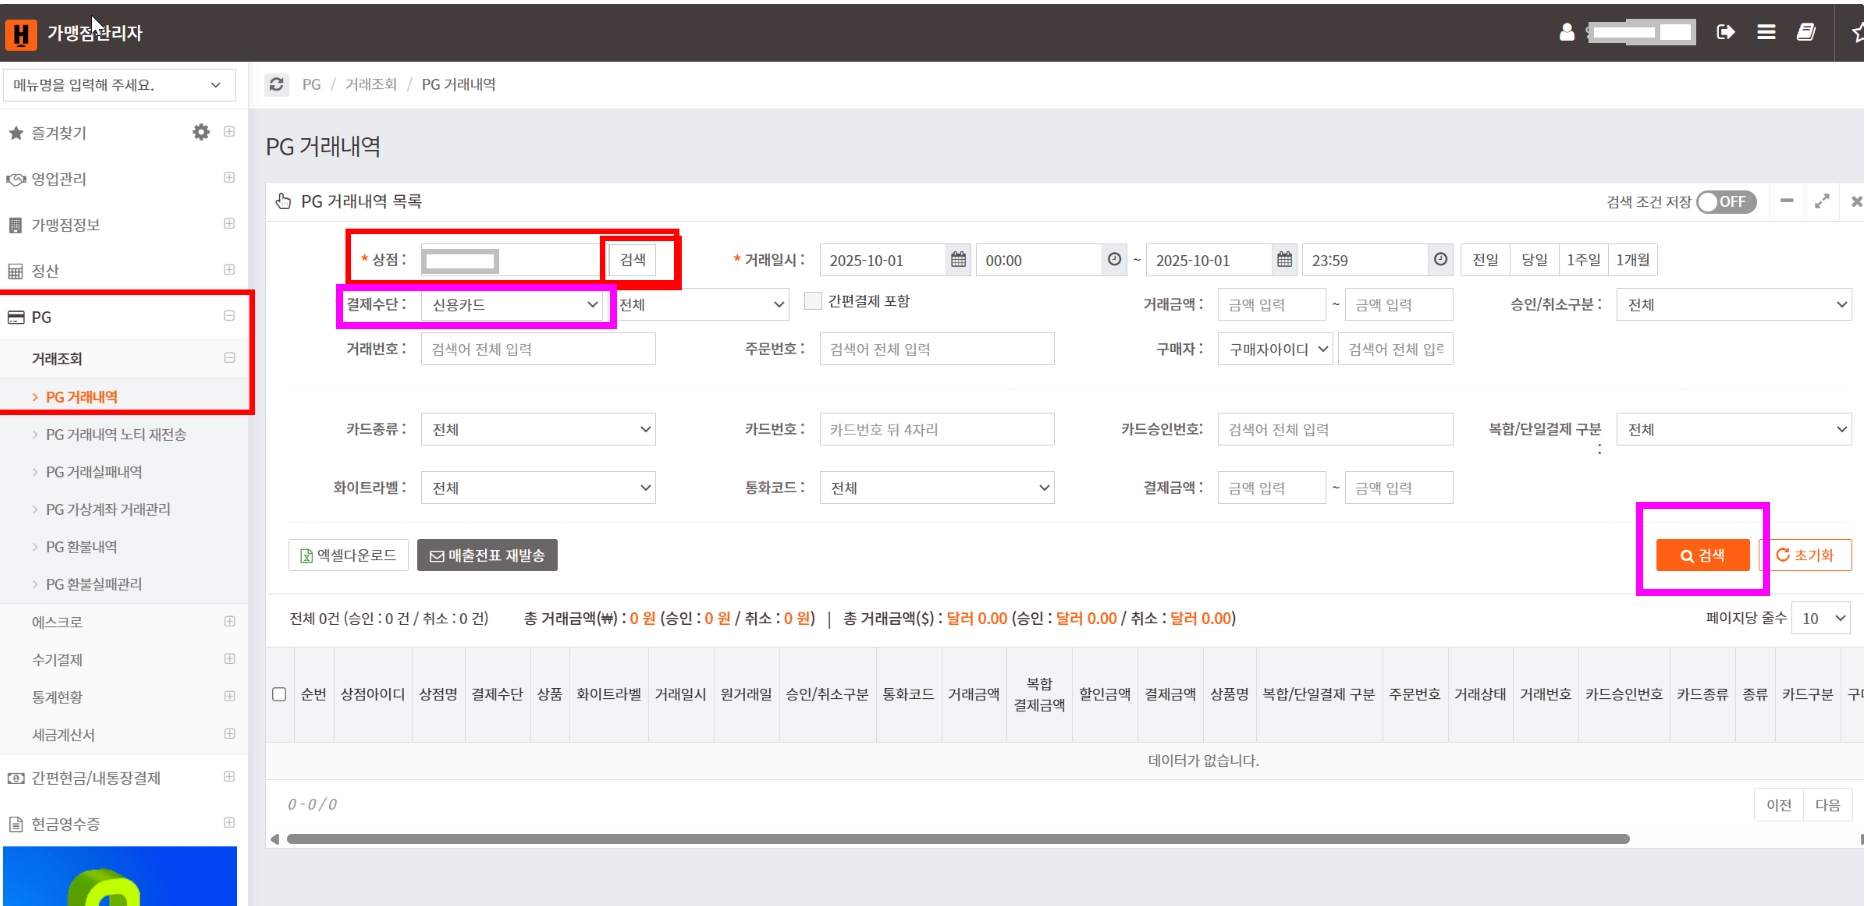Change 페이지당 줄수 dropdown
Image resolution: width=1868 pixels, height=906 pixels.
coord(1821,618)
